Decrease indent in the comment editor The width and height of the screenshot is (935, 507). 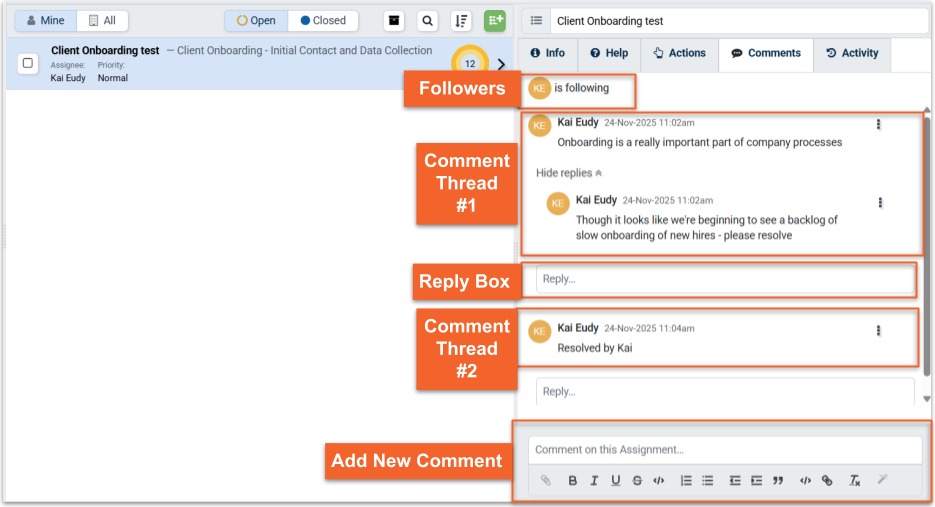click(x=735, y=480)
